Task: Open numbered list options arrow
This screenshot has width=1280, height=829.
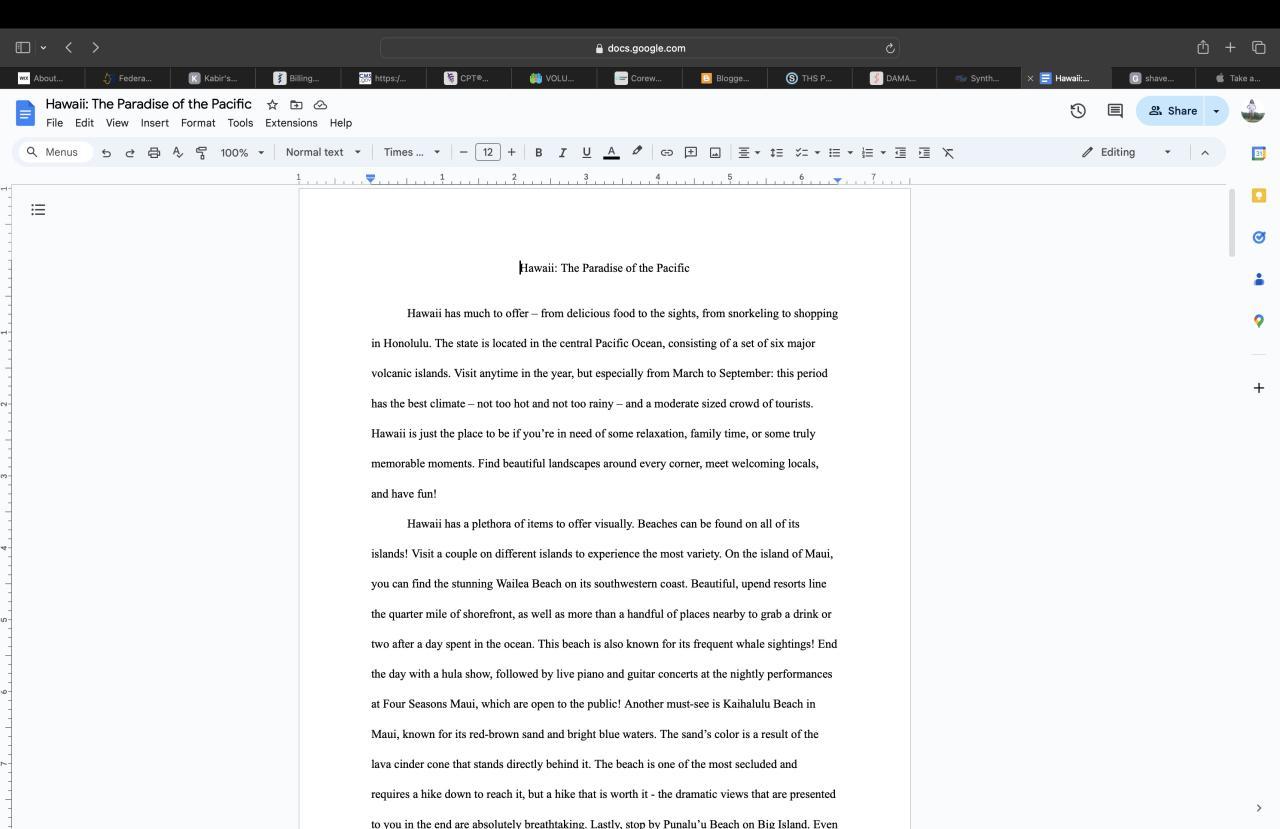Action: pos(883,152)
